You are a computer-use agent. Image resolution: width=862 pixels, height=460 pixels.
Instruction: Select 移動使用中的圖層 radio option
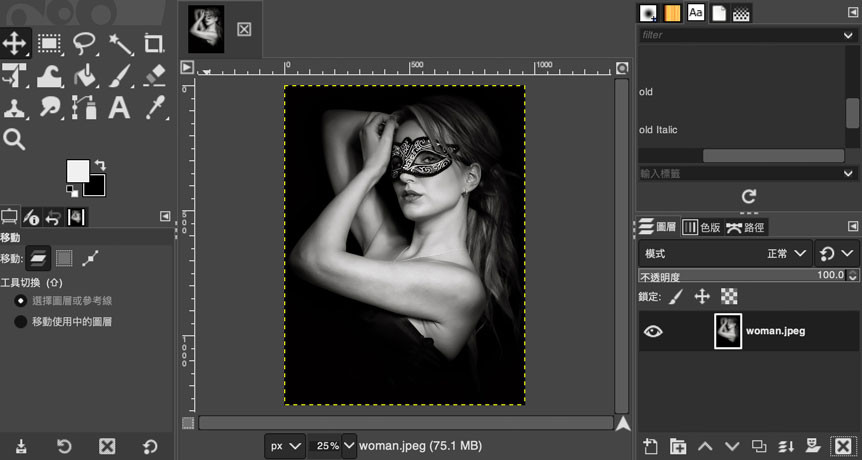pos(21,322)
